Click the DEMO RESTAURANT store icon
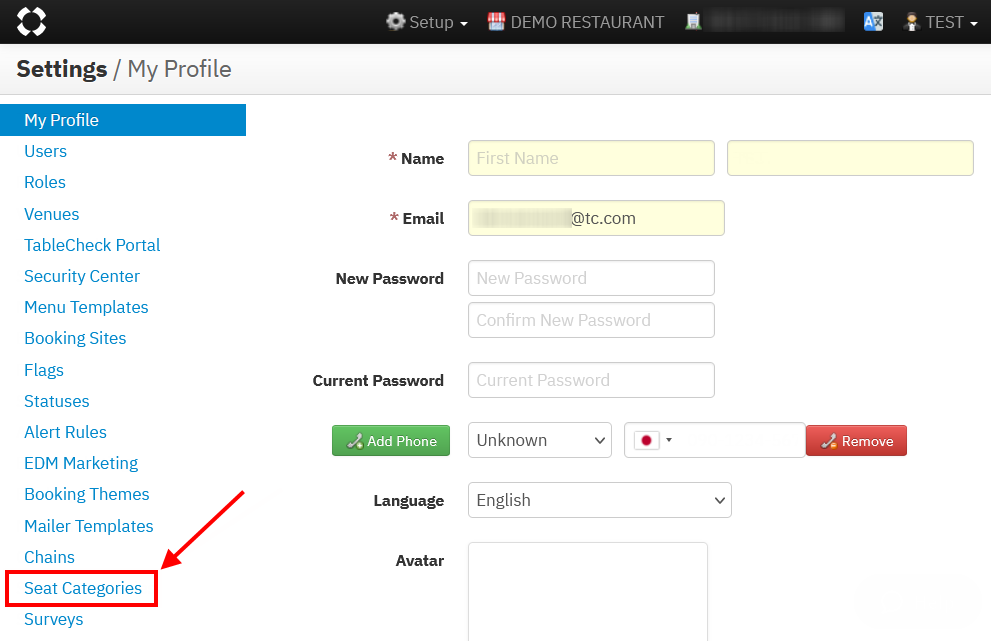This screenshot has height=641, width=991. (x=497, y=22)
